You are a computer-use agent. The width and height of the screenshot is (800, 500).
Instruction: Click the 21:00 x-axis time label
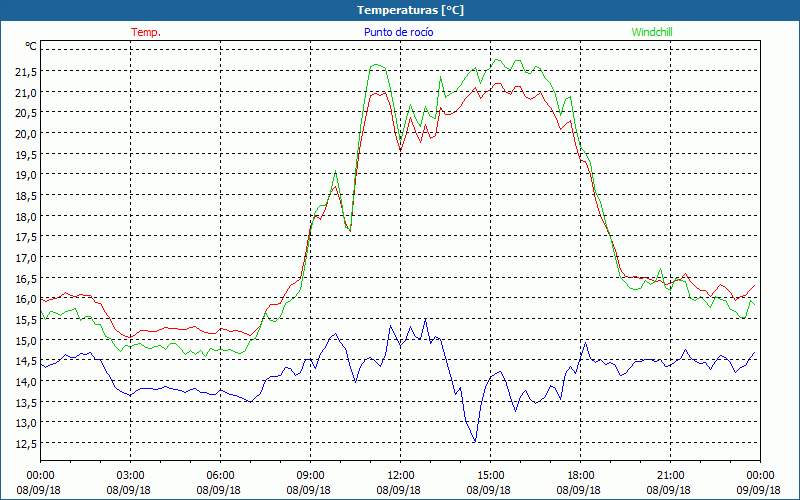coord(670,476)
